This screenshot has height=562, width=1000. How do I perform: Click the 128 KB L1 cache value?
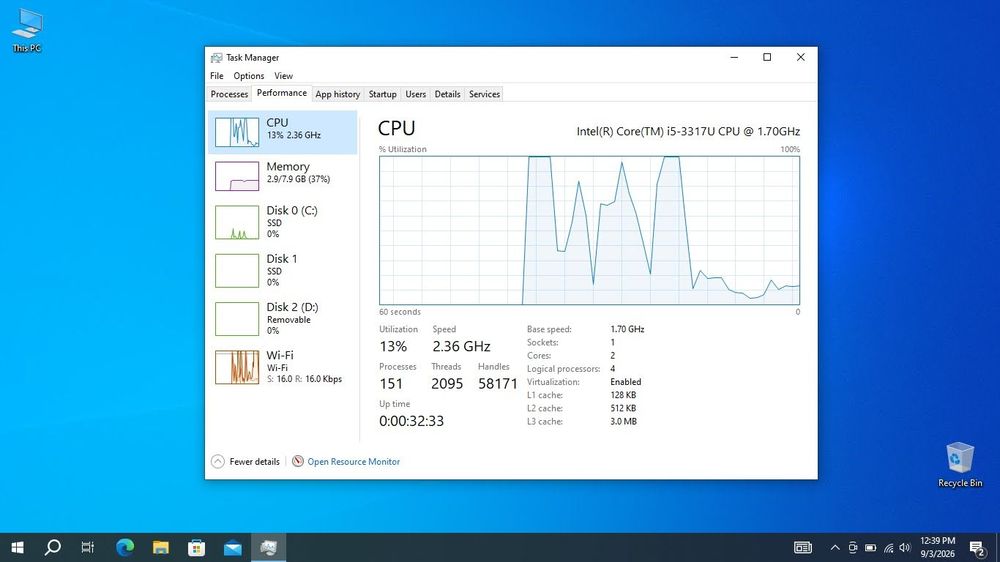point(623,395)
